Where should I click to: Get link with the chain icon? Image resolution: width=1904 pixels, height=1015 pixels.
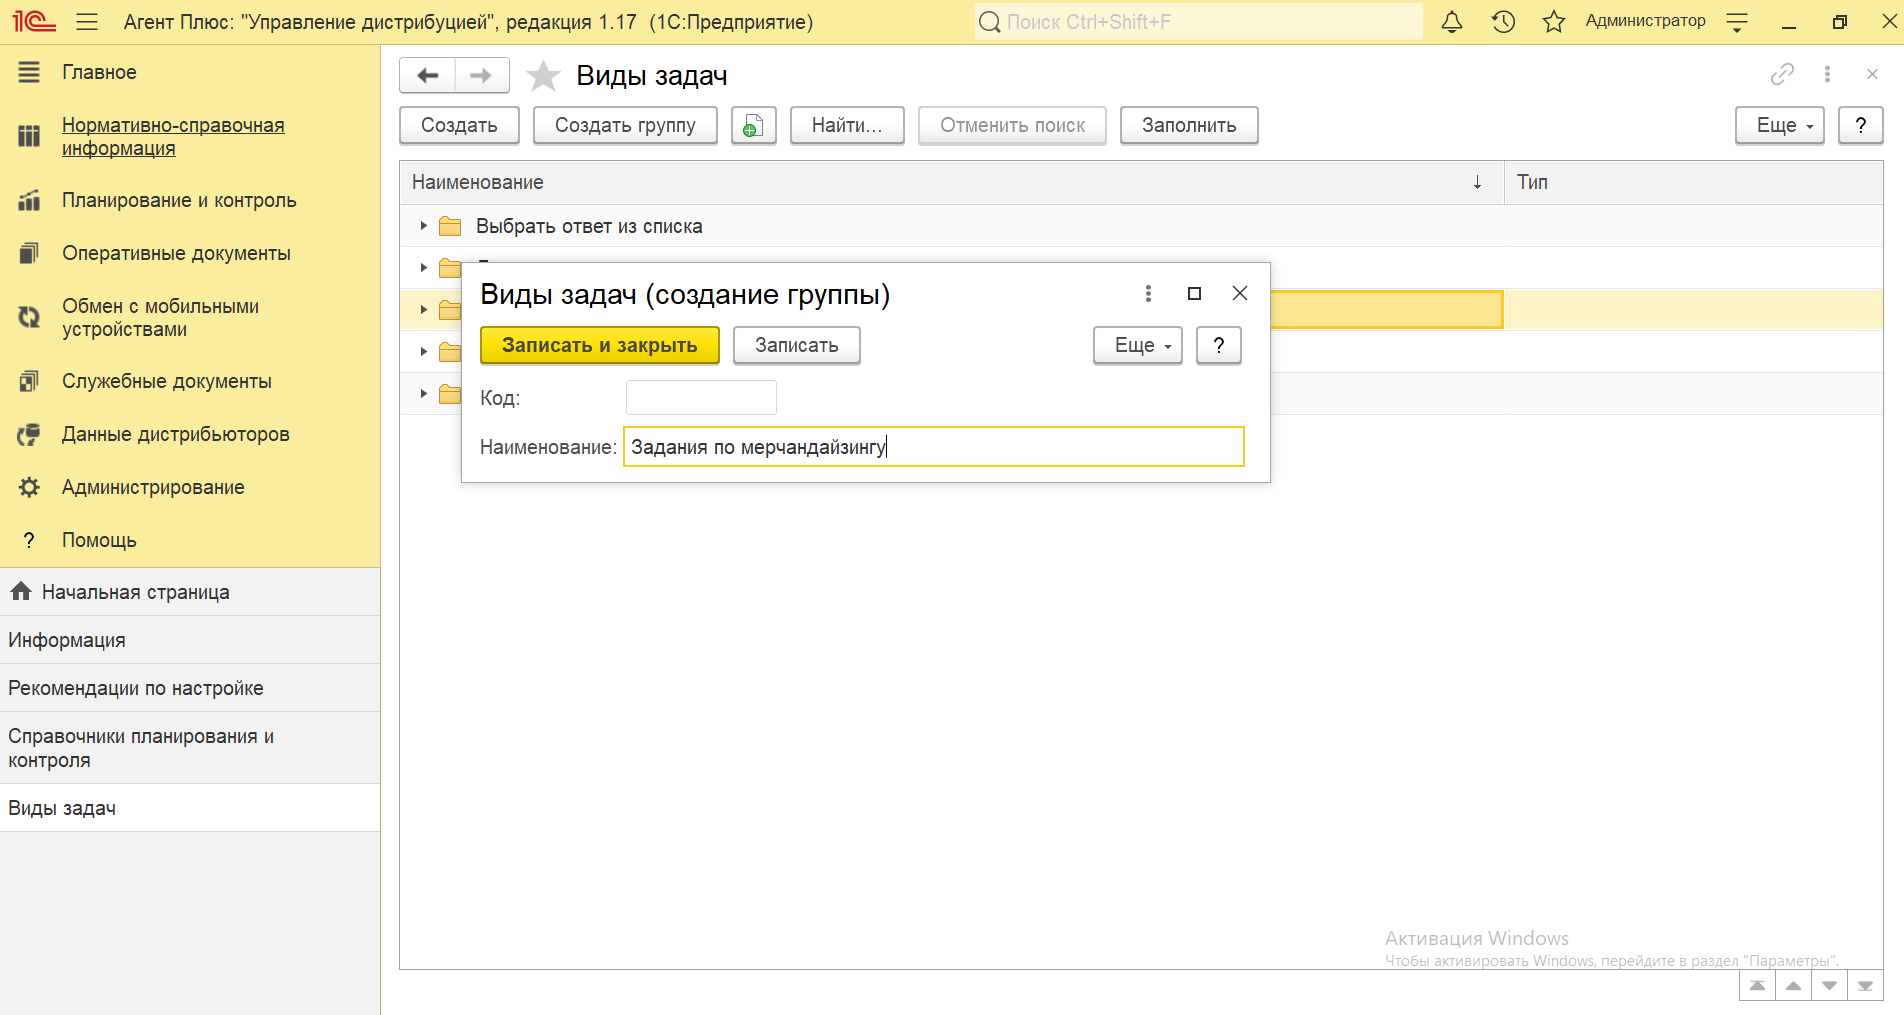(x=1782, y=74)
